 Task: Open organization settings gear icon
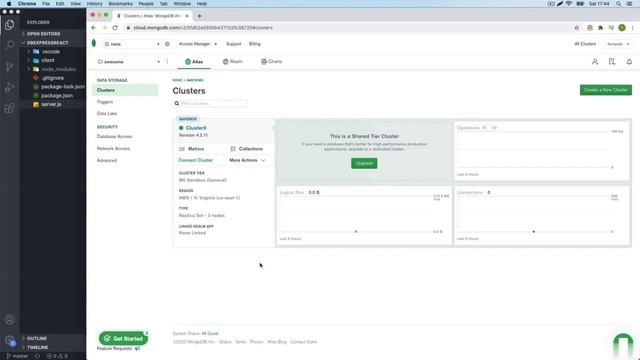tap(167, 44)
